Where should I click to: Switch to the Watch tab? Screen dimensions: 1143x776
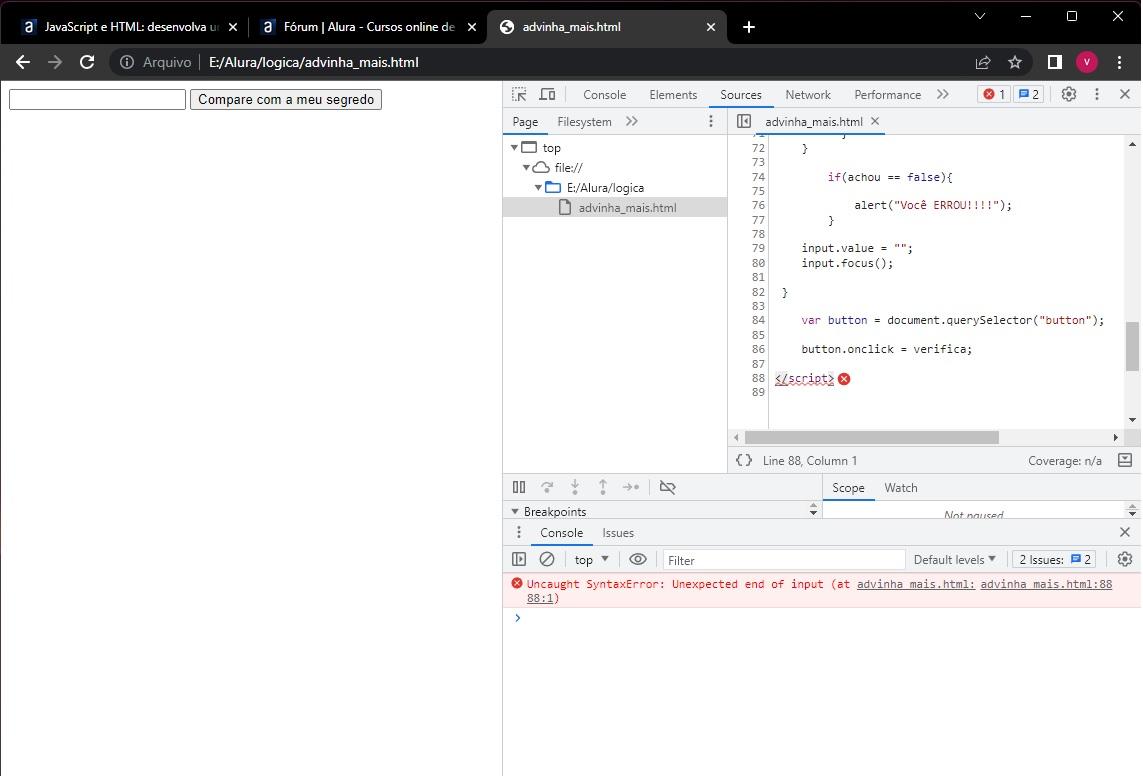tap(900, 487)
